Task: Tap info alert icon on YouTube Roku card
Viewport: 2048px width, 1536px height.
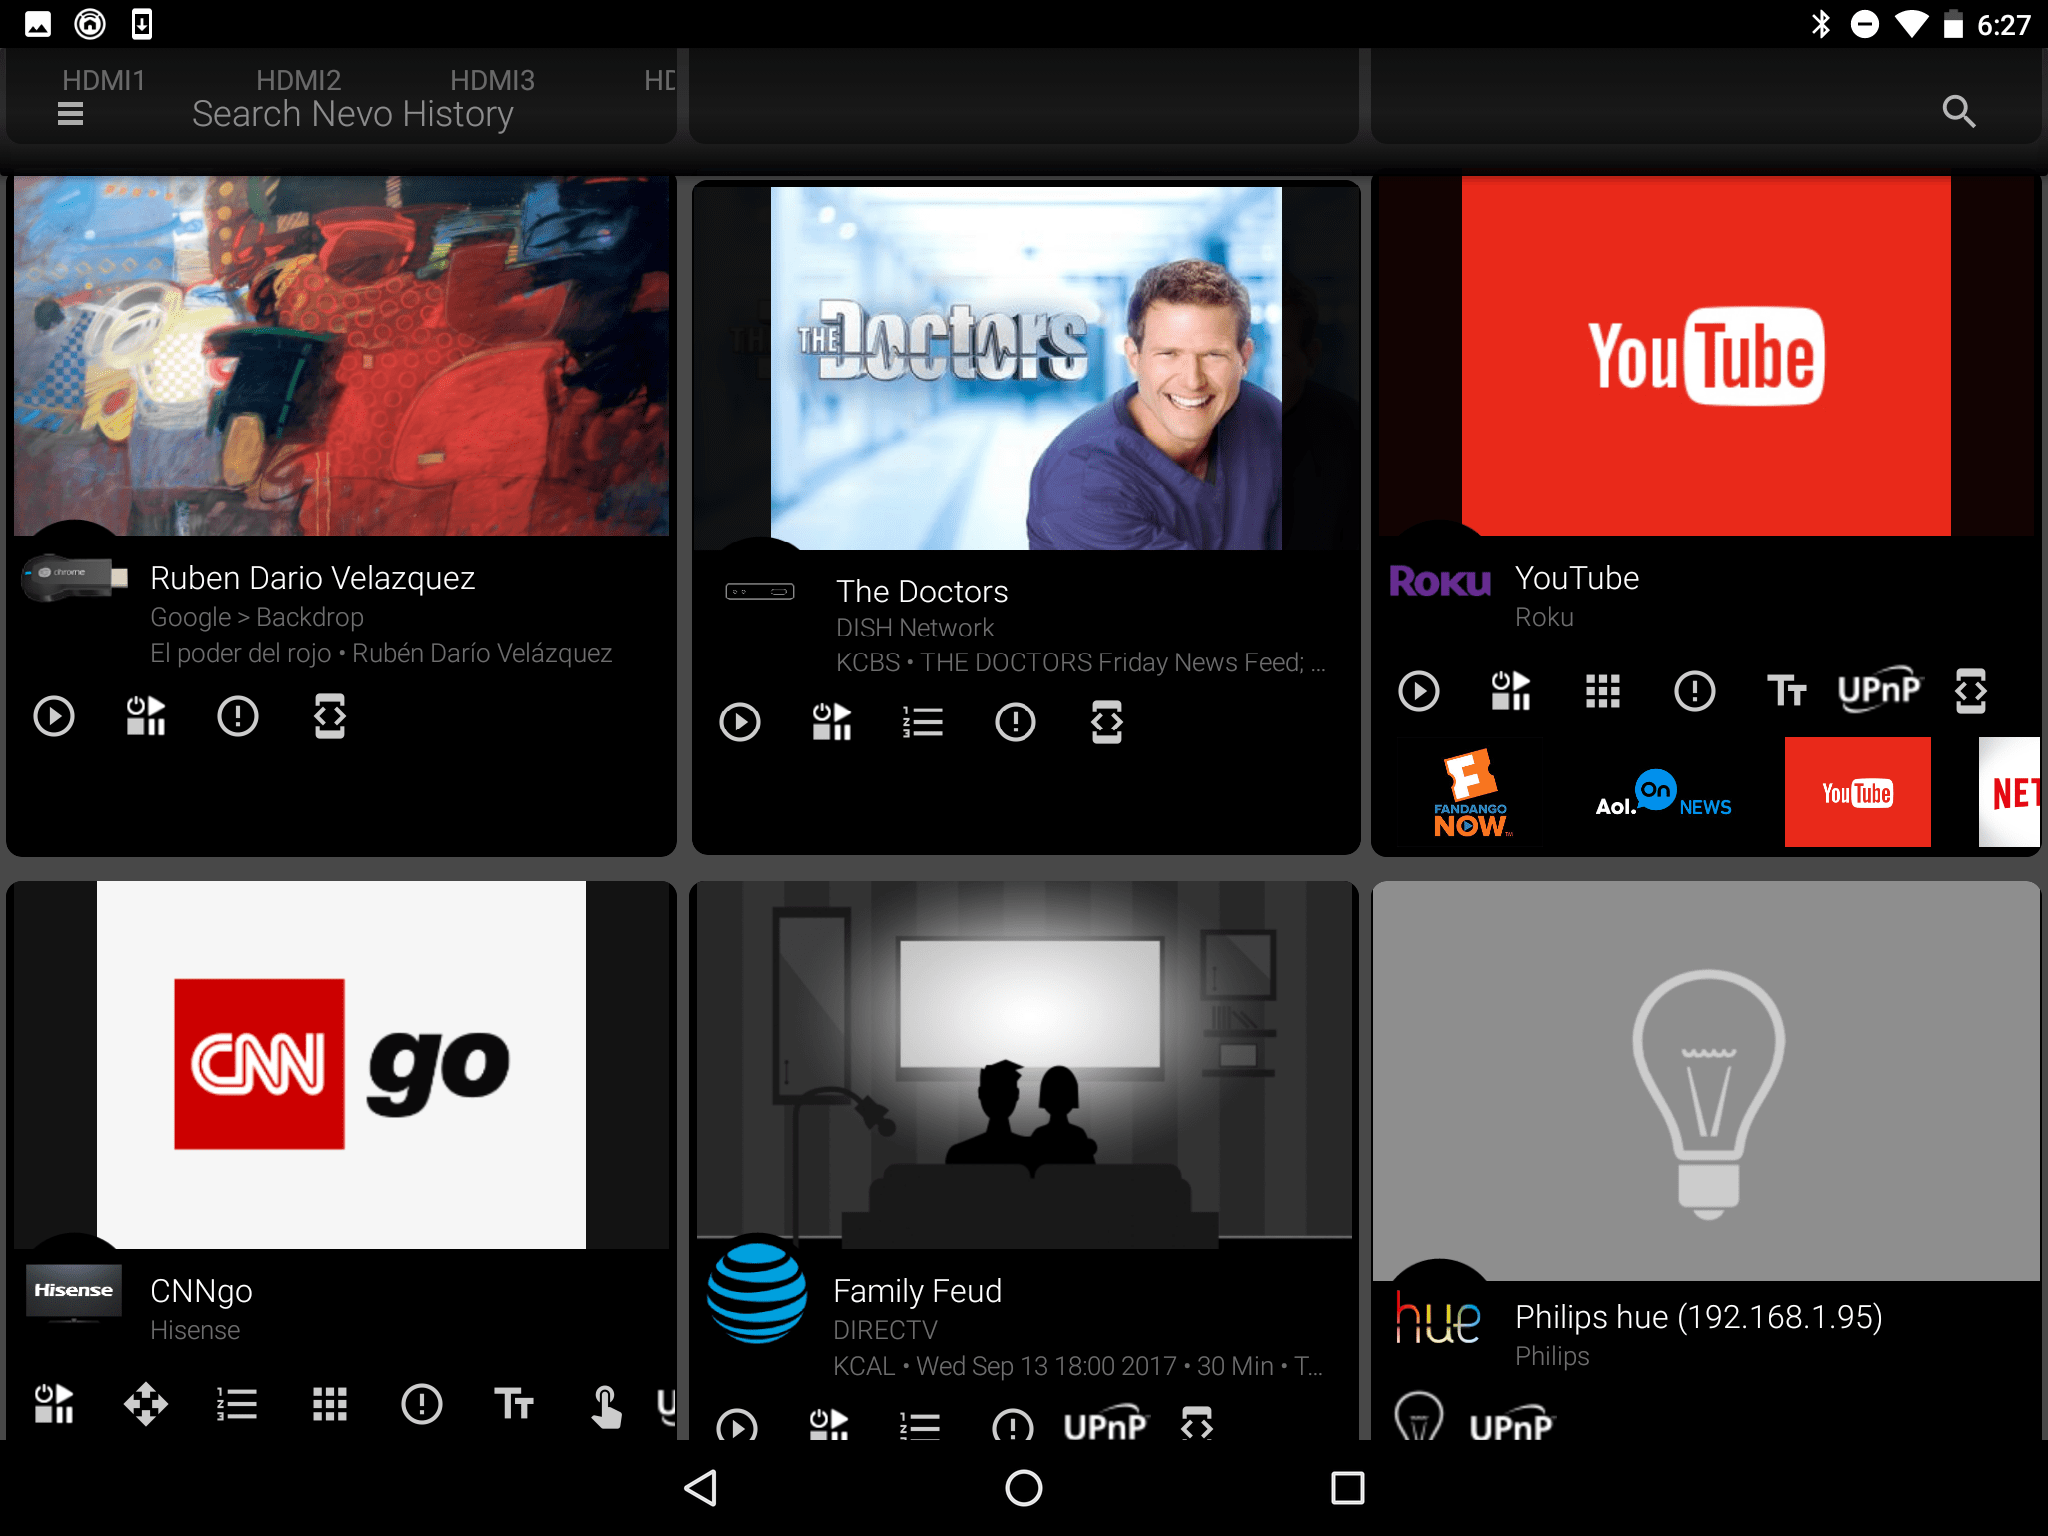Action: [x=1694, y=691]
